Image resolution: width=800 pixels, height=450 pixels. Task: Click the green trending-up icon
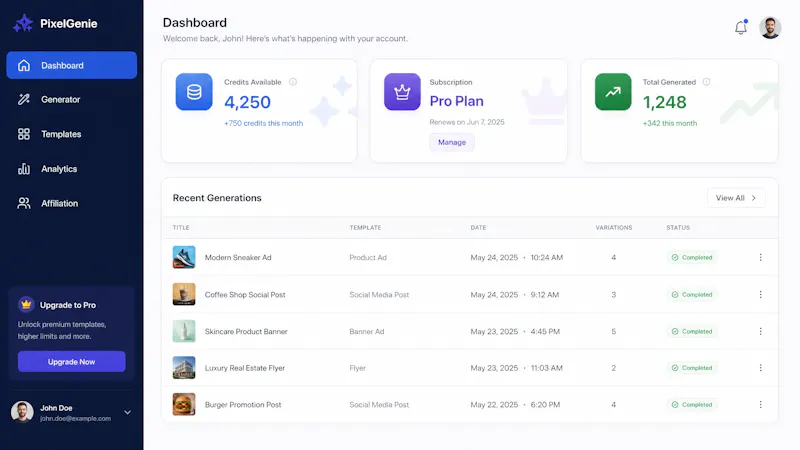pyautogui.click(x=613, y=92)
